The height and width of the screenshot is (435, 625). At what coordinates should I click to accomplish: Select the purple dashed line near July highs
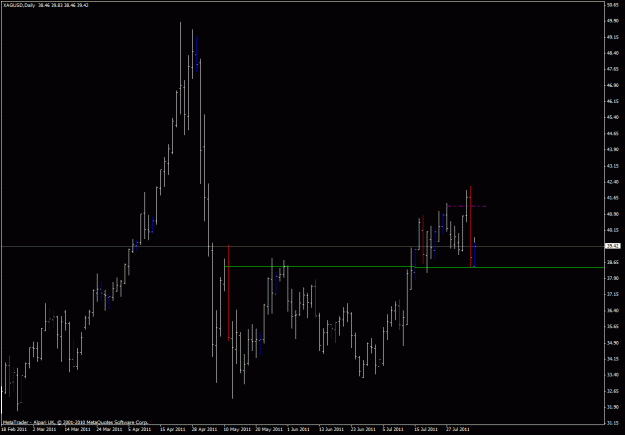point(466,206)
